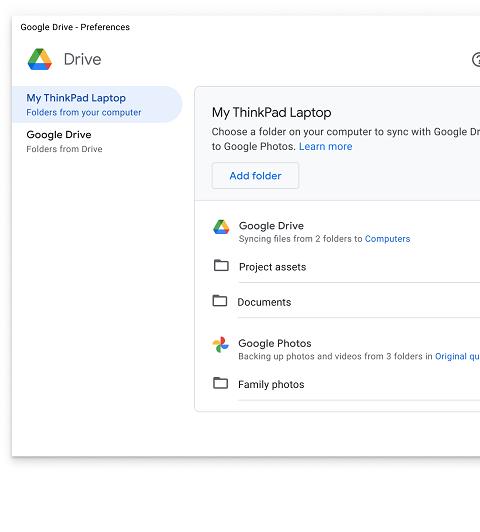
Task: Click the Google Drive section icon
Action: click(x=221, y=227)
